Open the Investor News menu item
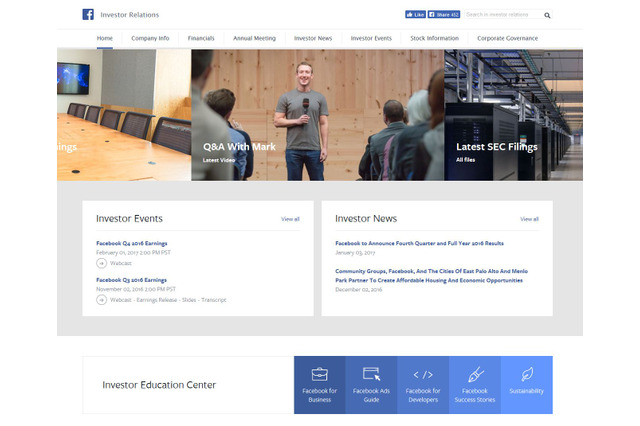 [313, 38]
